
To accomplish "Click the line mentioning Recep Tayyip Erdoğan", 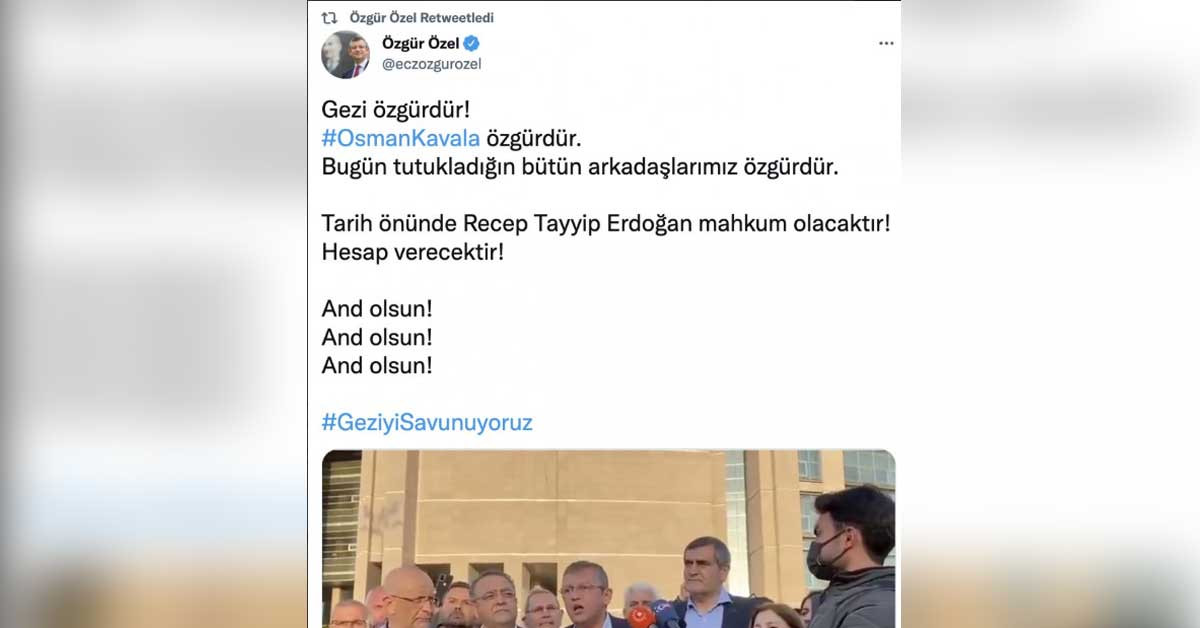I will click(x=606, y=223).
